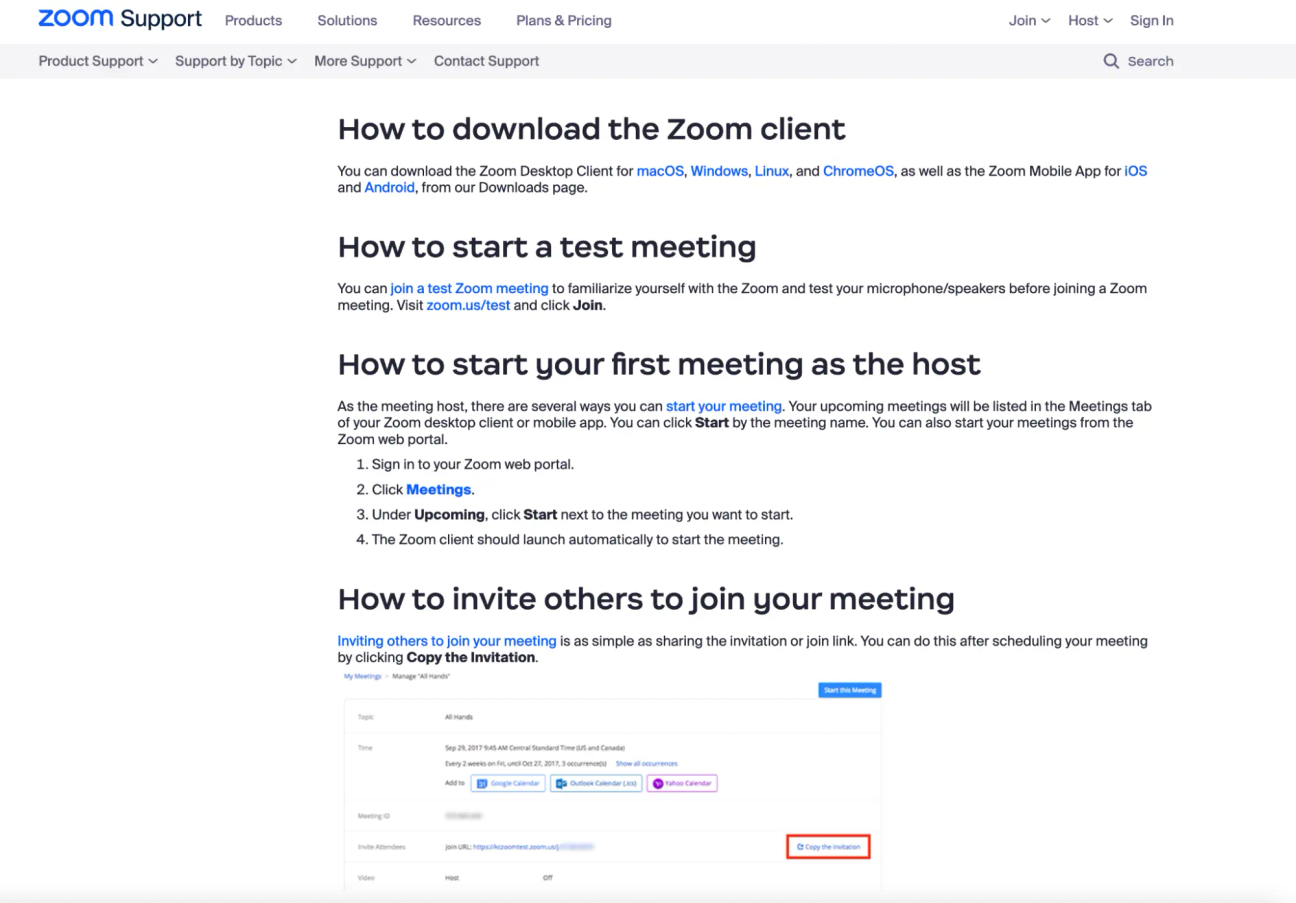Click the heading 'How to download the Zoom client'
The image size is (1296, 903).
point(592,129)
